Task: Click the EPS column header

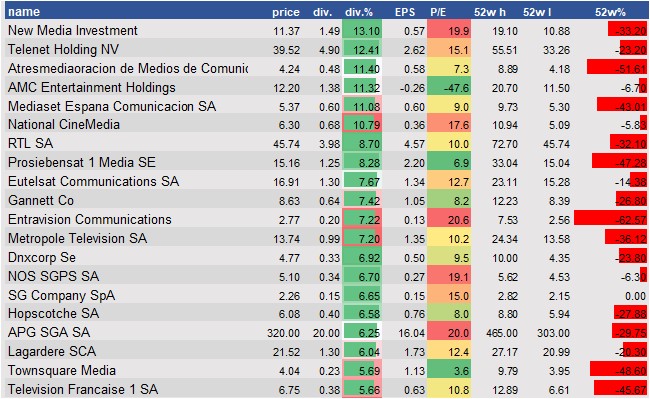Action: point(405,12)
